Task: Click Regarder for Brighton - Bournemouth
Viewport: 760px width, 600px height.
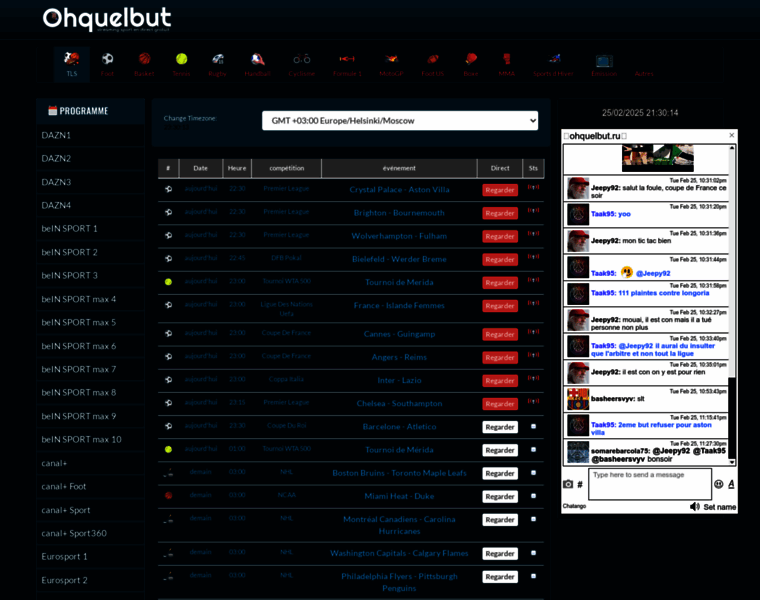Action: (x=500, y=213)
